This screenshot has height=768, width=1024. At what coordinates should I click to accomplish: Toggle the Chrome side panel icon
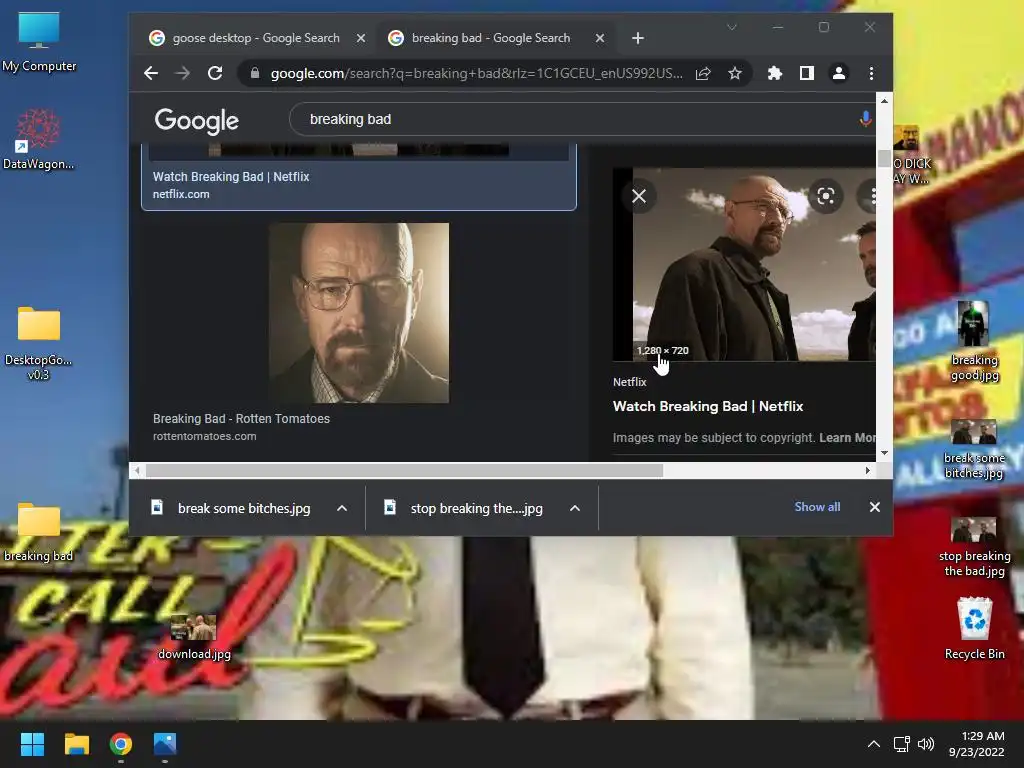807,73
